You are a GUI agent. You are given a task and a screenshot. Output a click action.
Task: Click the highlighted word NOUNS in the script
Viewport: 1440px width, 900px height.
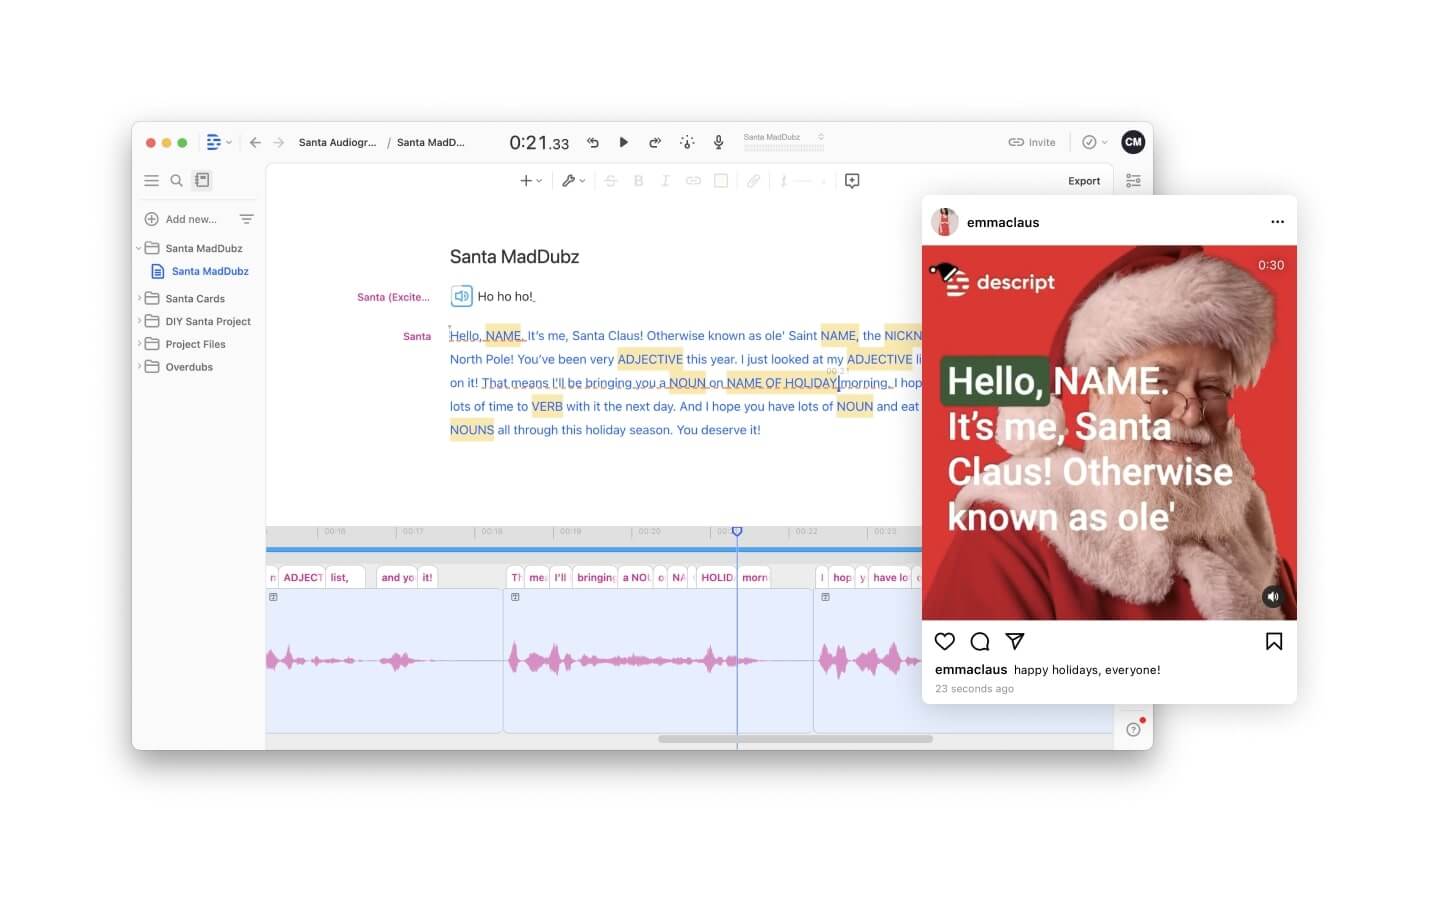(x=472, y=430)
